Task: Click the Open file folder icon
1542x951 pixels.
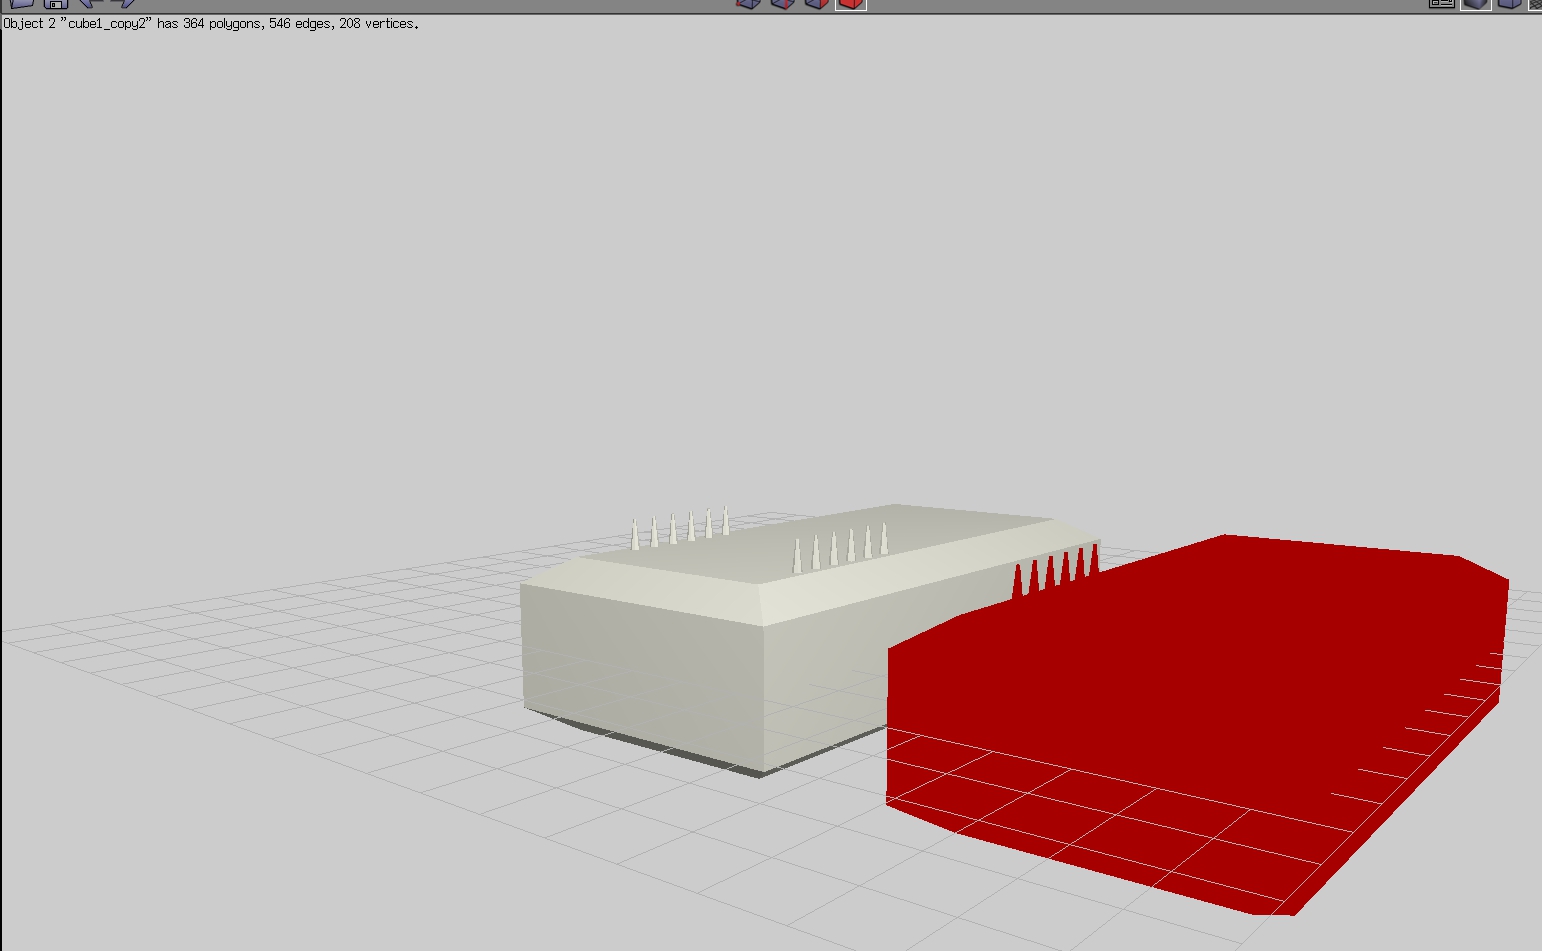Action: (x=21, y=3)
